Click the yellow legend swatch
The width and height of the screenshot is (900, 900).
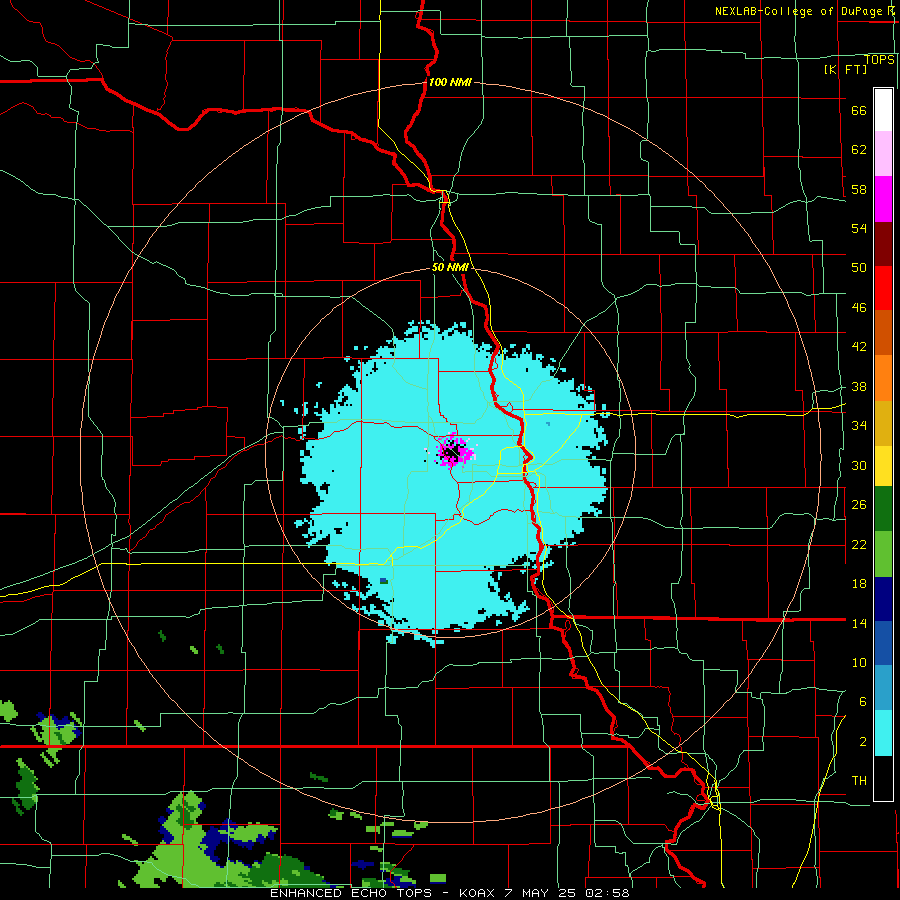coord(883,466)
